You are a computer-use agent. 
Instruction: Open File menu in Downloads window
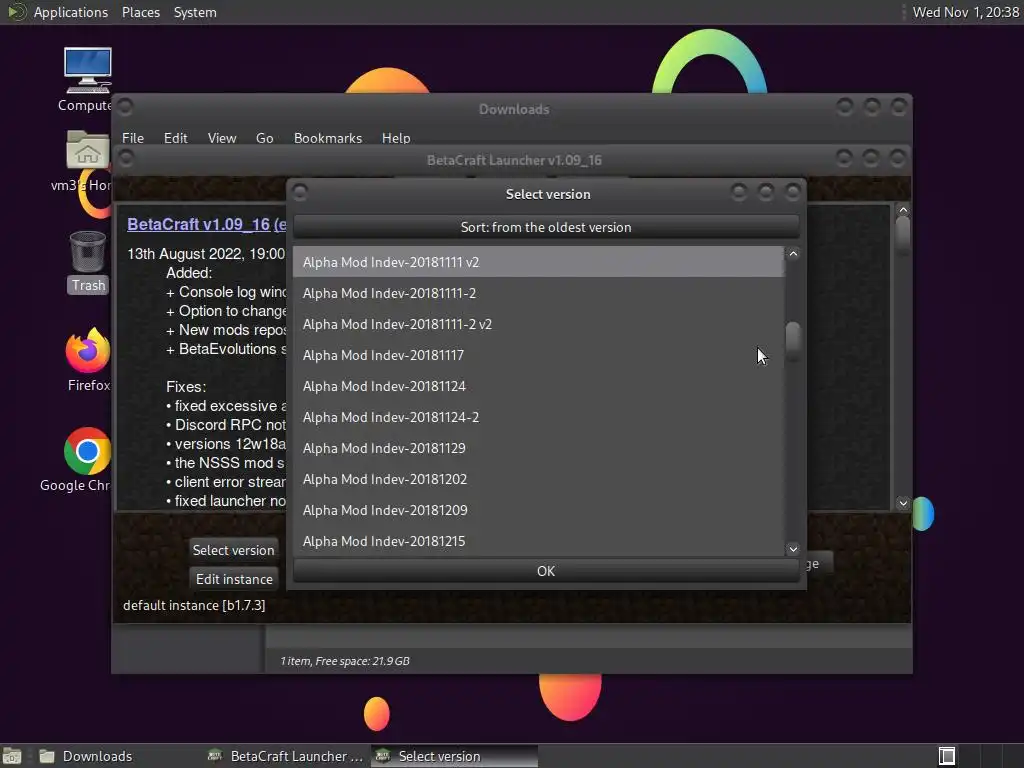point(133,138)
